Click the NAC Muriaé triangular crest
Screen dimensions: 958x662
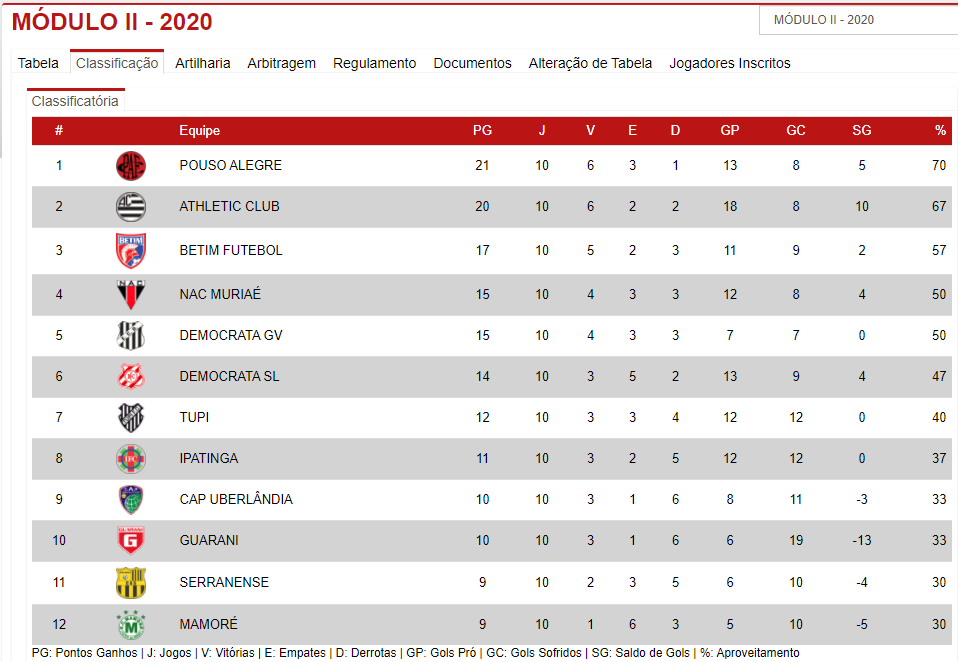coord(131,294)
